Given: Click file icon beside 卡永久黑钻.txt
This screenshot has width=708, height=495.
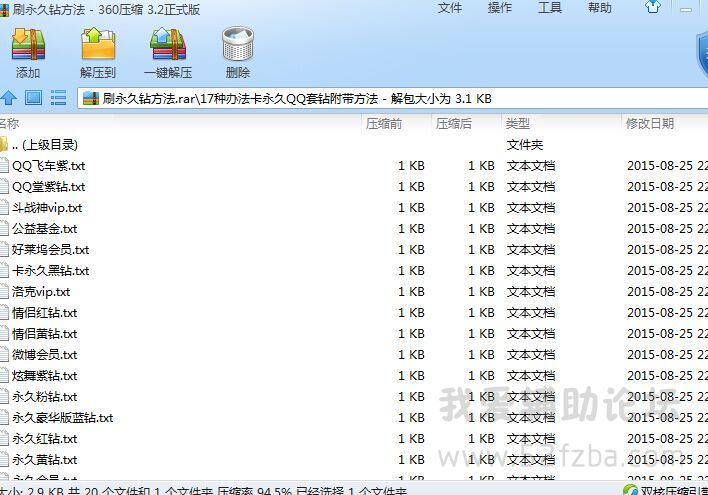Looking at the screenshot, I should point(4,271).
